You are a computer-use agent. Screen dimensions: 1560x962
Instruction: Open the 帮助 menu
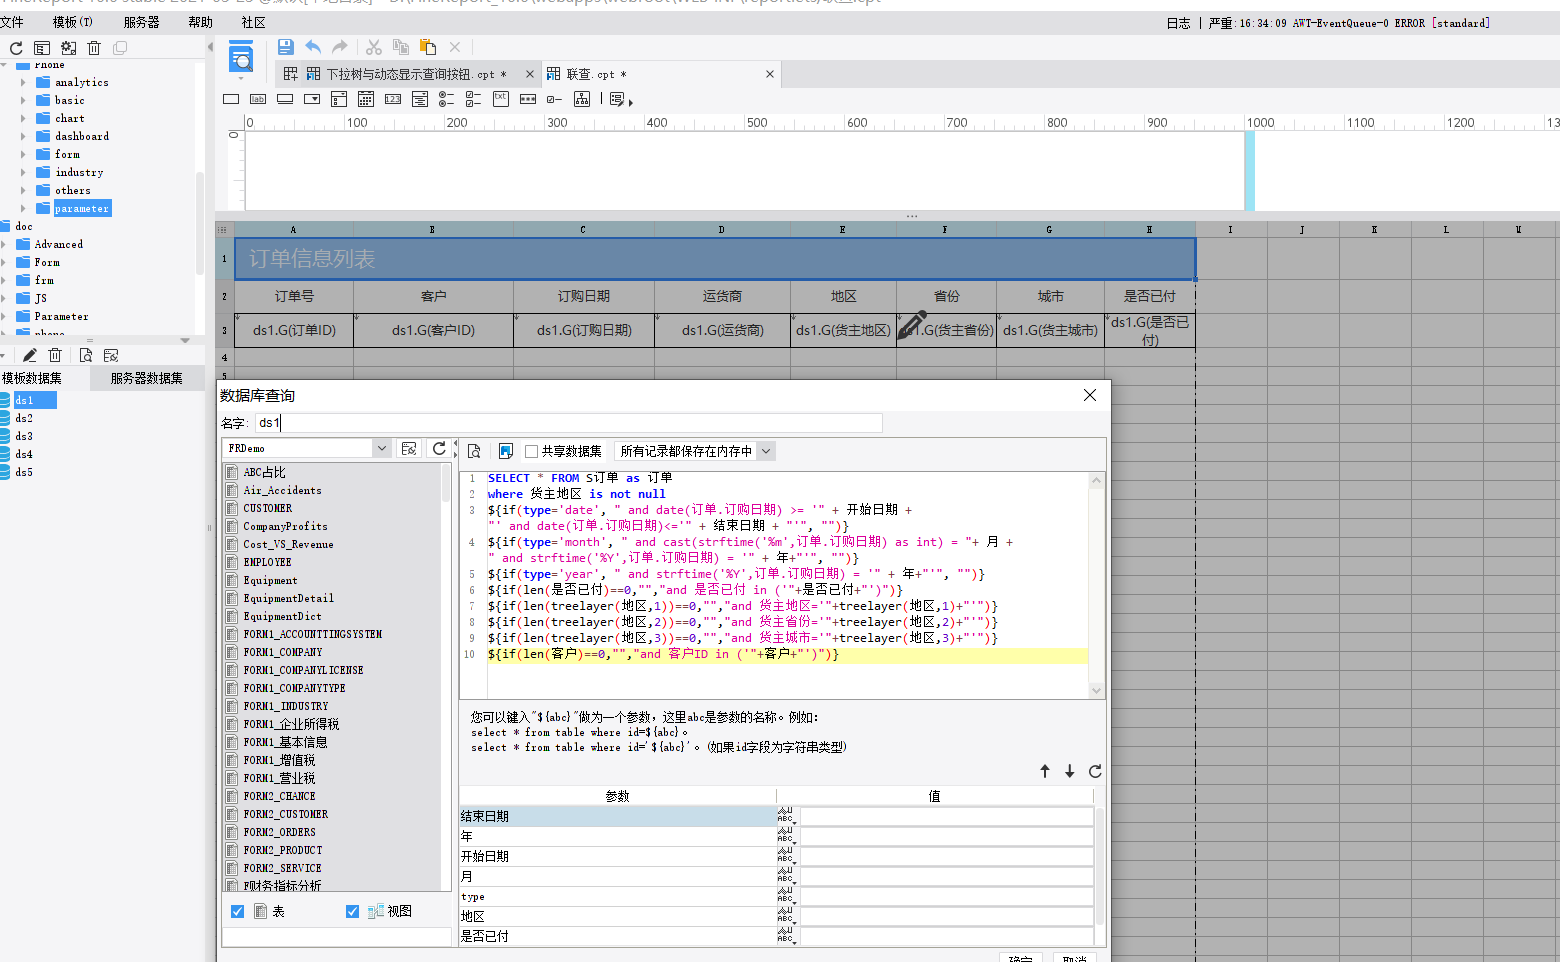click(200, 22)
